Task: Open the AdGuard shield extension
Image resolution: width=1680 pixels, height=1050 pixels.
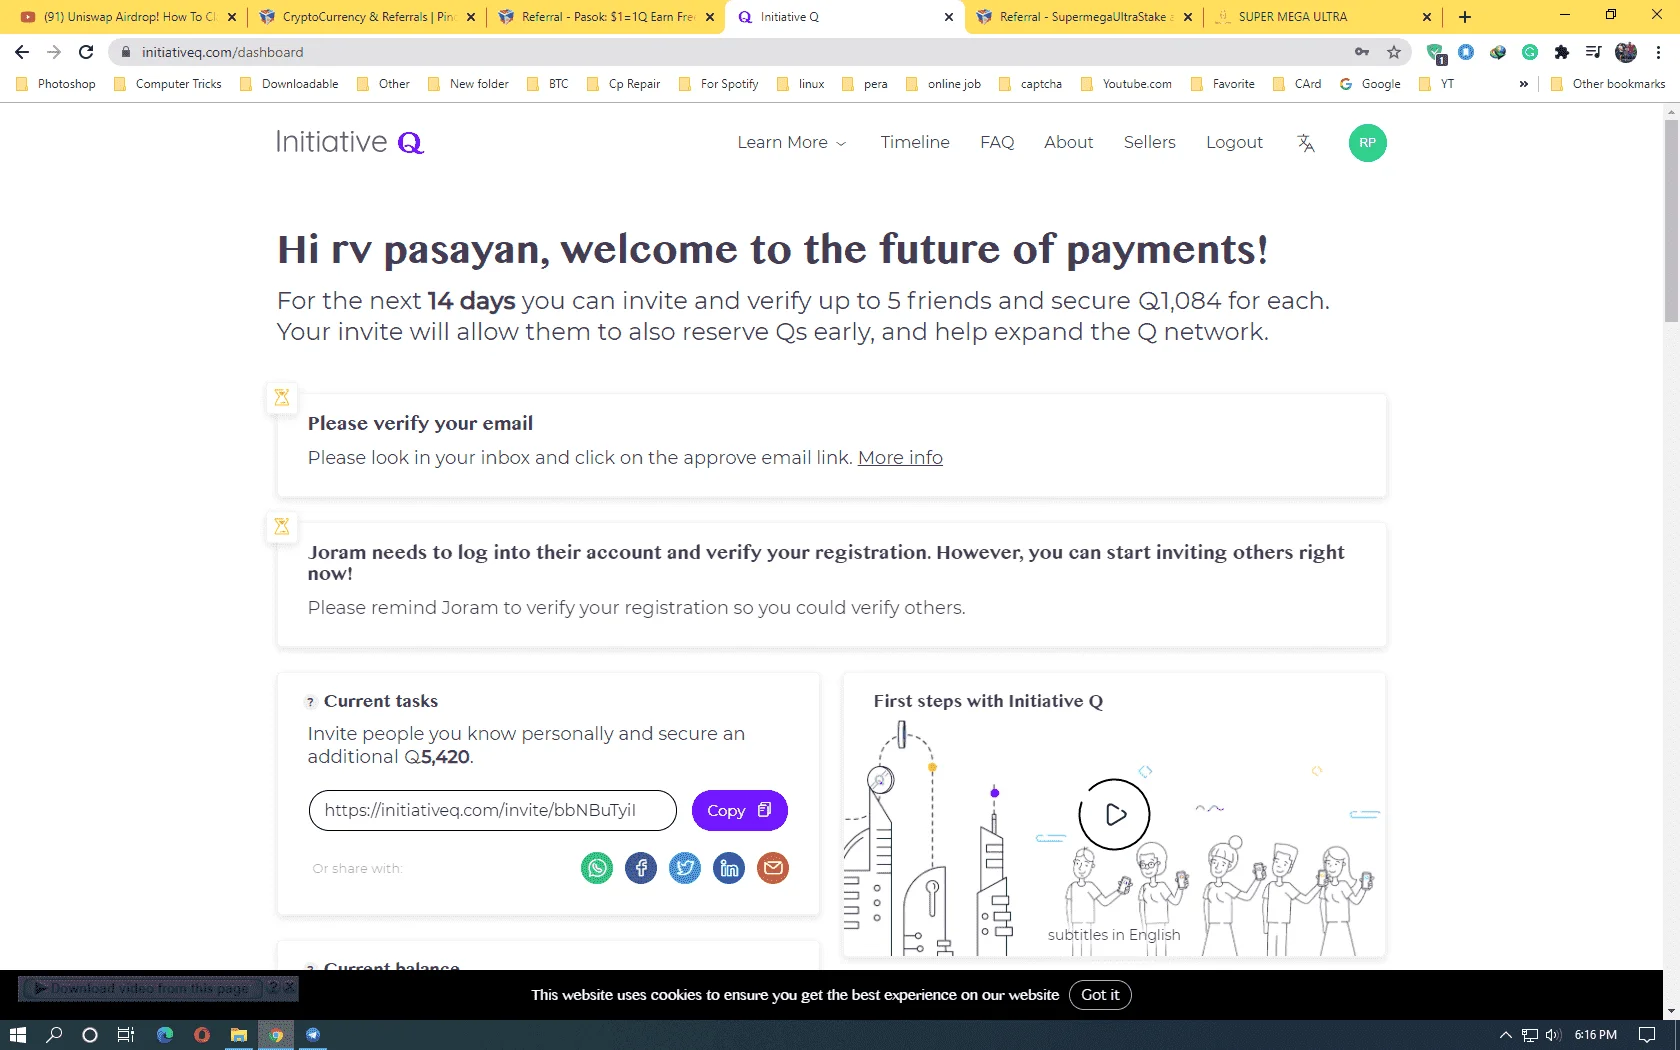Action: pyautogui.click(x=1436, y=53)
